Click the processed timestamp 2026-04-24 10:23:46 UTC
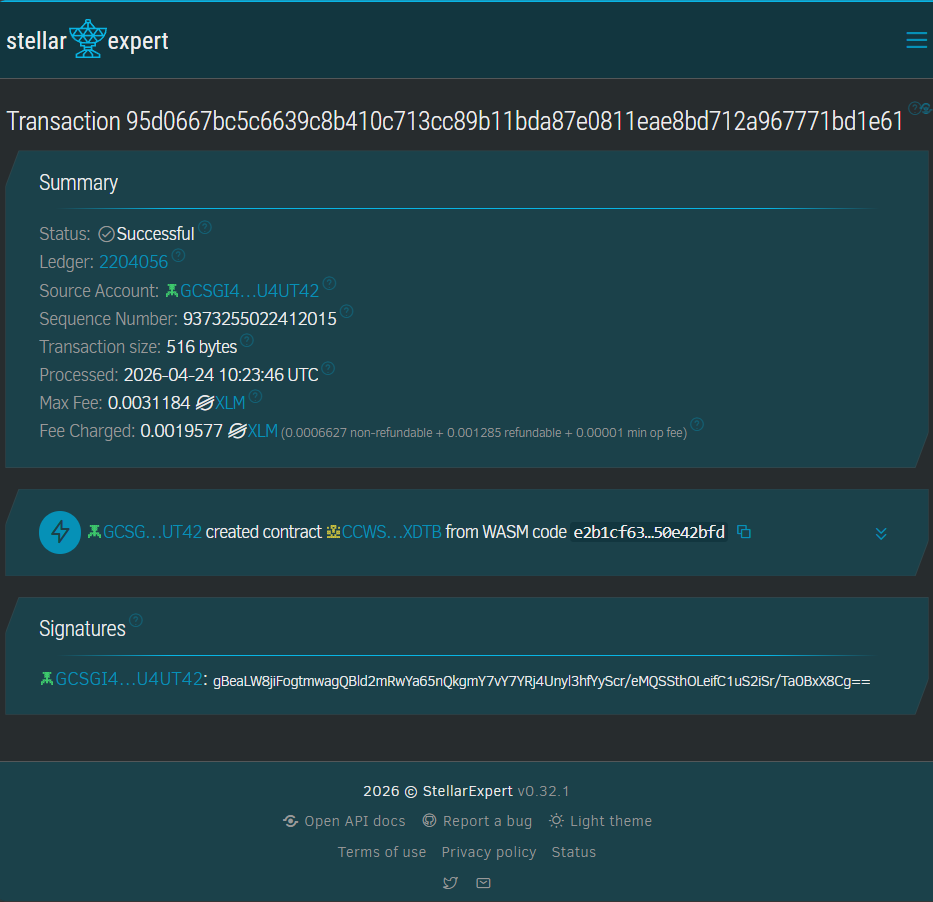The height and width of the screenshot is (902, 933). (221, 375)
